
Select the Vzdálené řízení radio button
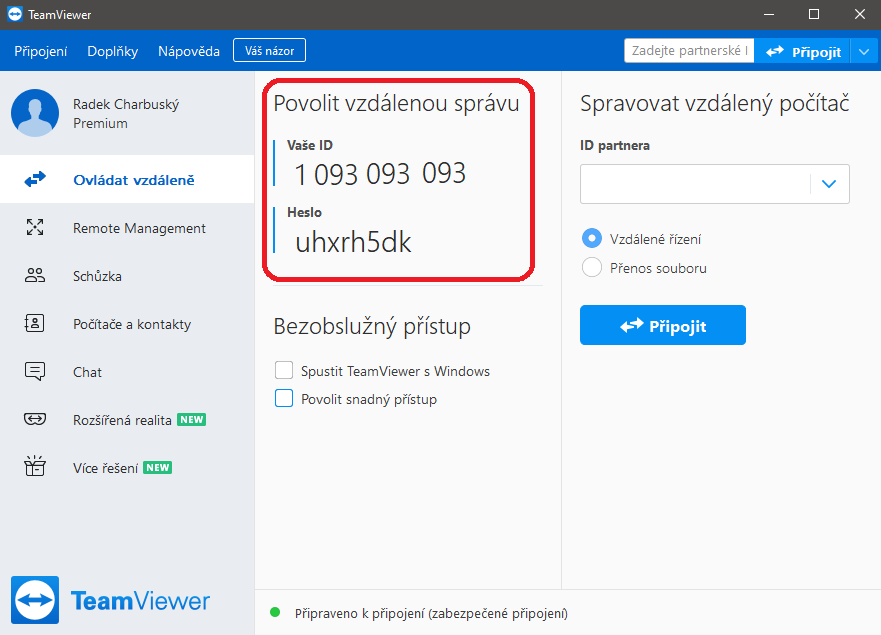pyautogui.click(x=592, y=239)
